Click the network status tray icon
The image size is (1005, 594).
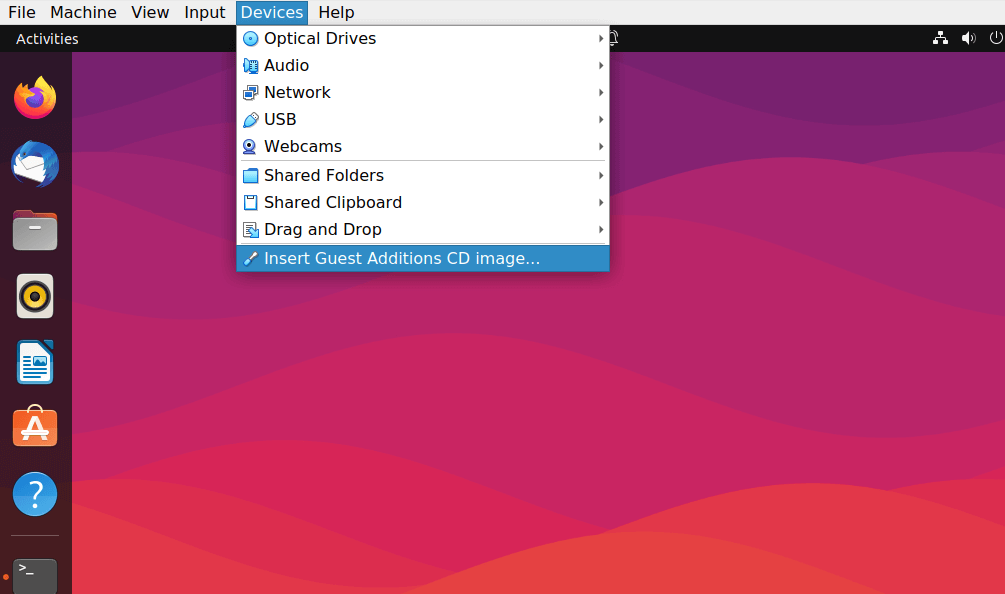[x=940, y=39]
